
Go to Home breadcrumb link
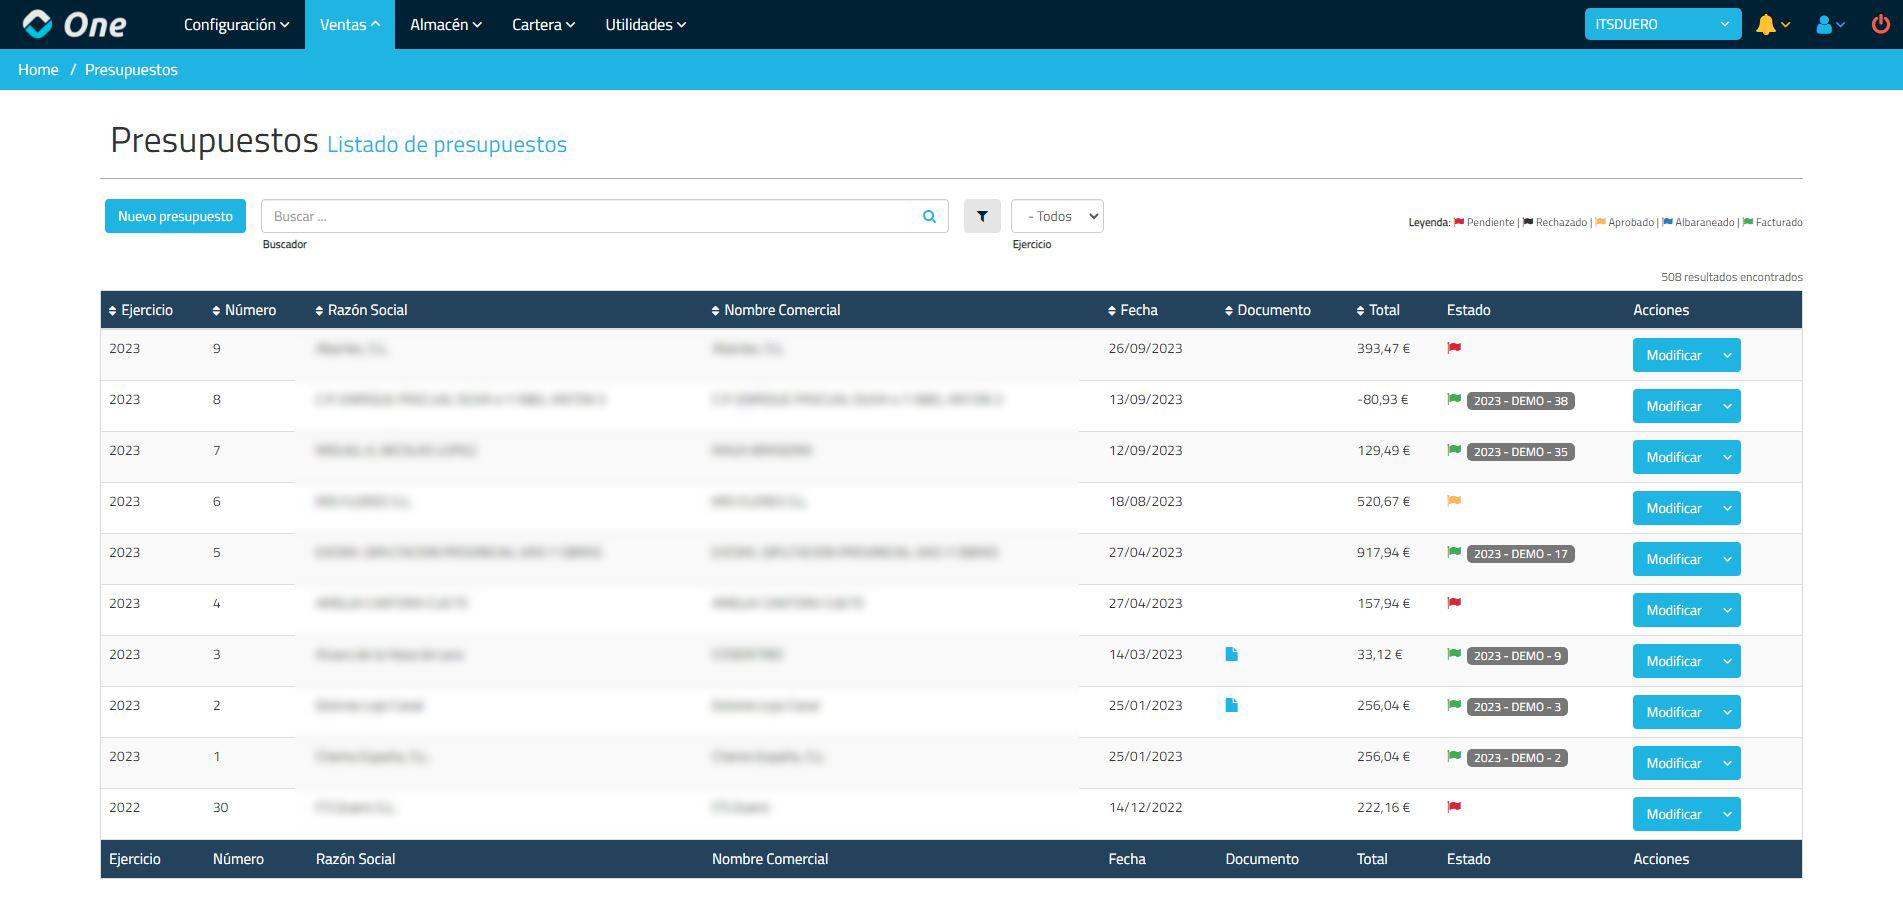(38, 69)
